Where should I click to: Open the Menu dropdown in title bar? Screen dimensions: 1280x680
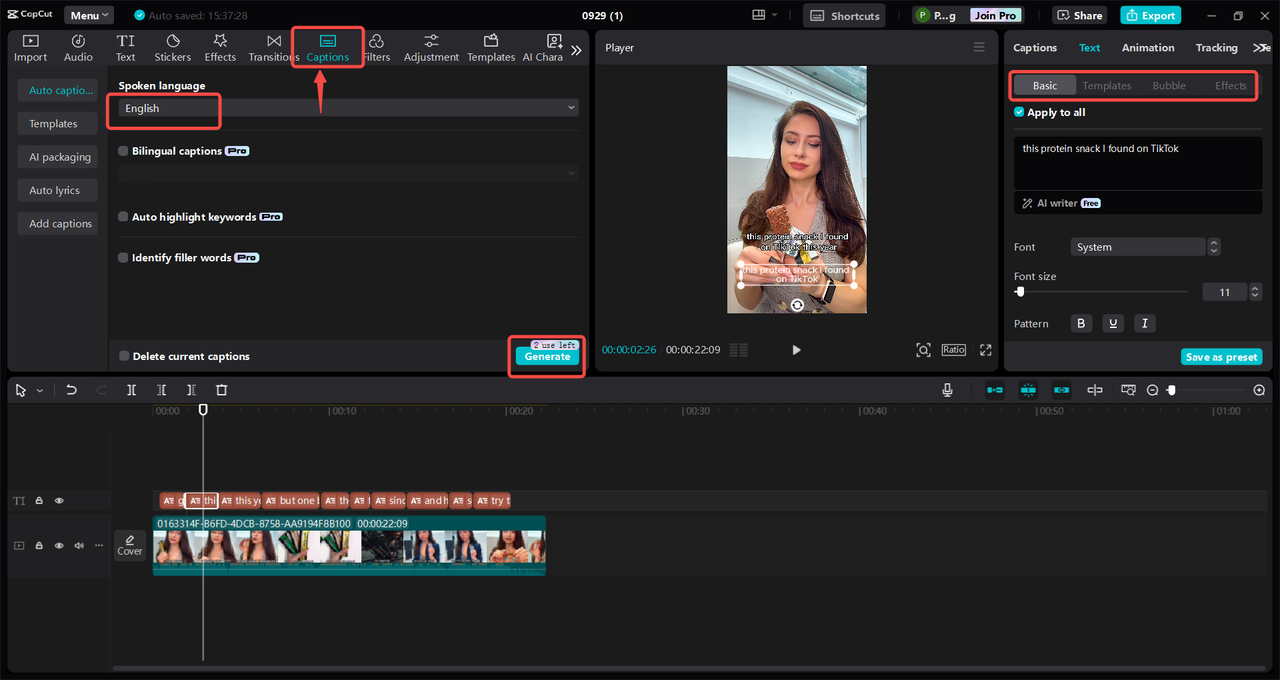(89, 15)
